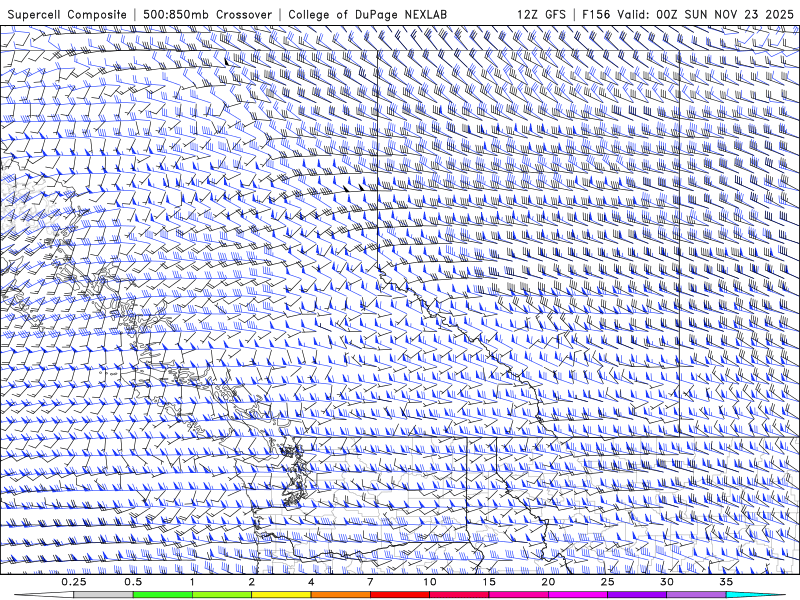Click the red 7–10 colorbar segment
The image size is (800, 600).
click(x=399, y=595)
